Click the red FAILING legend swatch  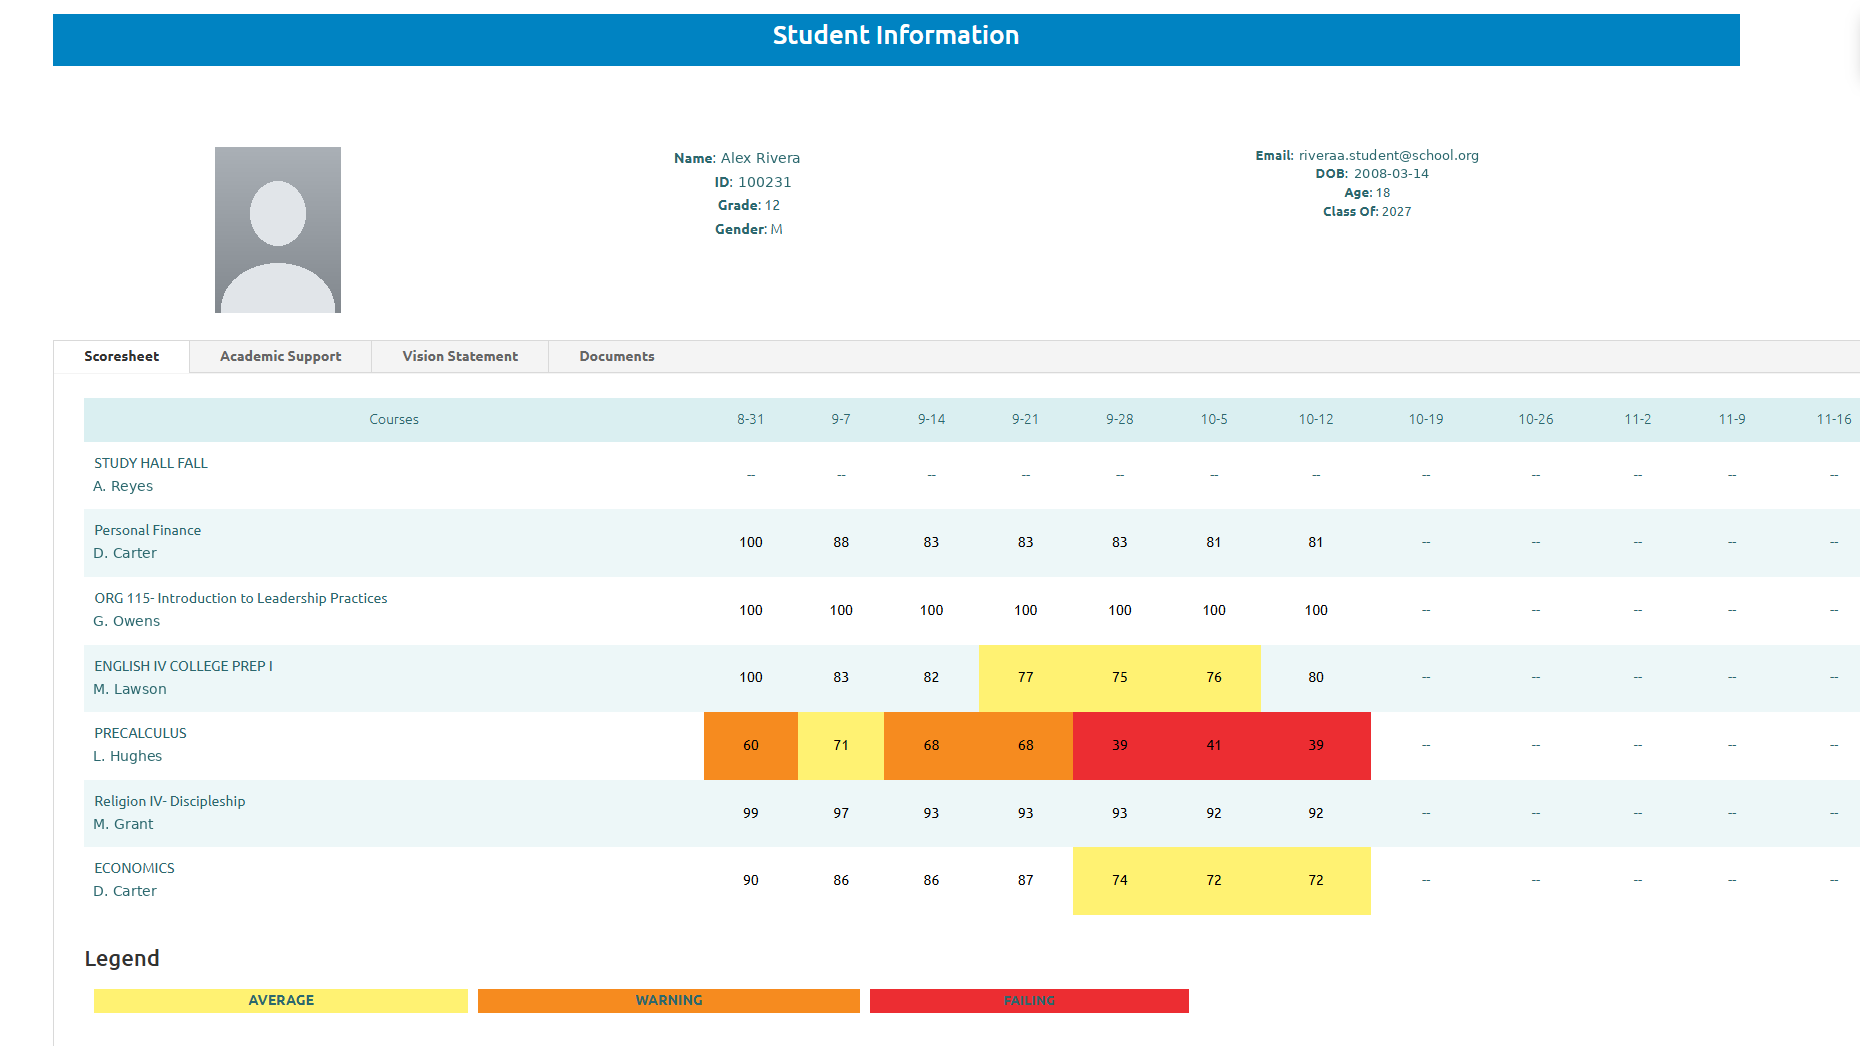click(x=1029, y=1000)
